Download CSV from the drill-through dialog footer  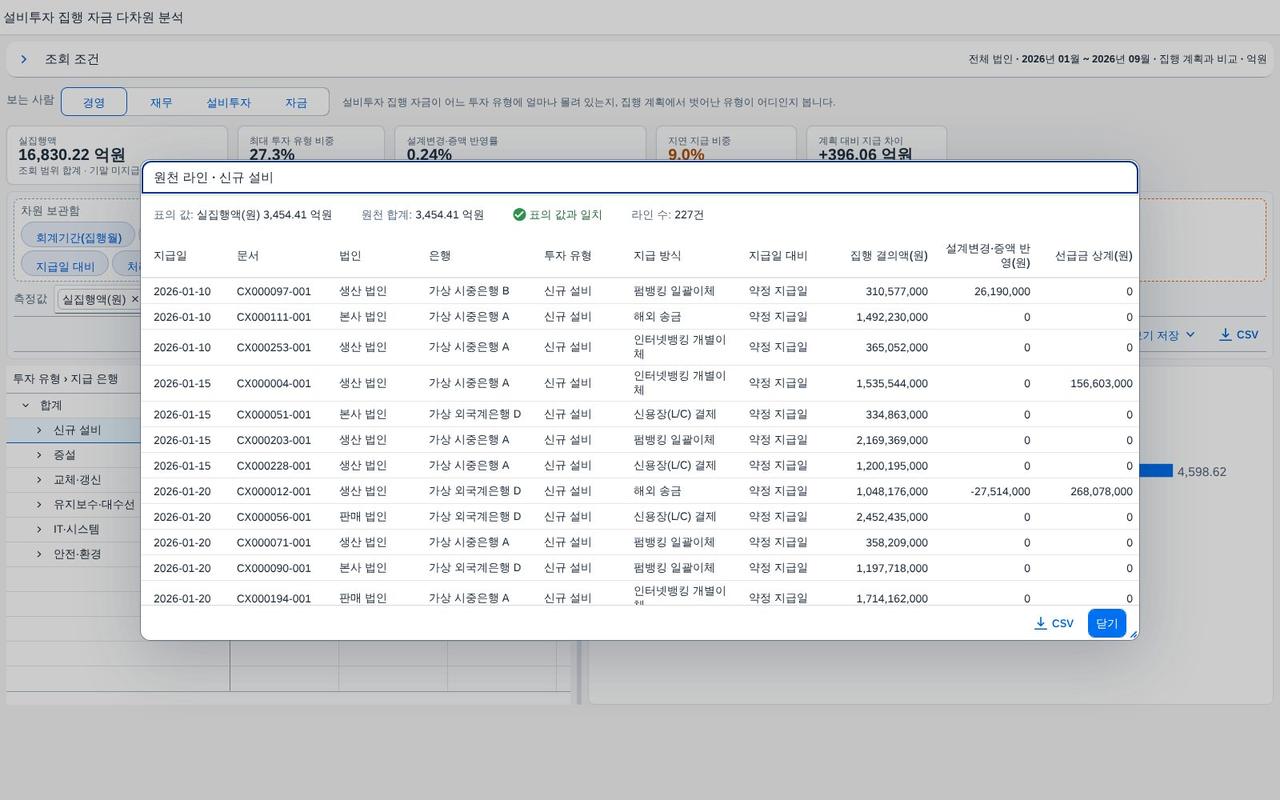[x=1054, y=623]
